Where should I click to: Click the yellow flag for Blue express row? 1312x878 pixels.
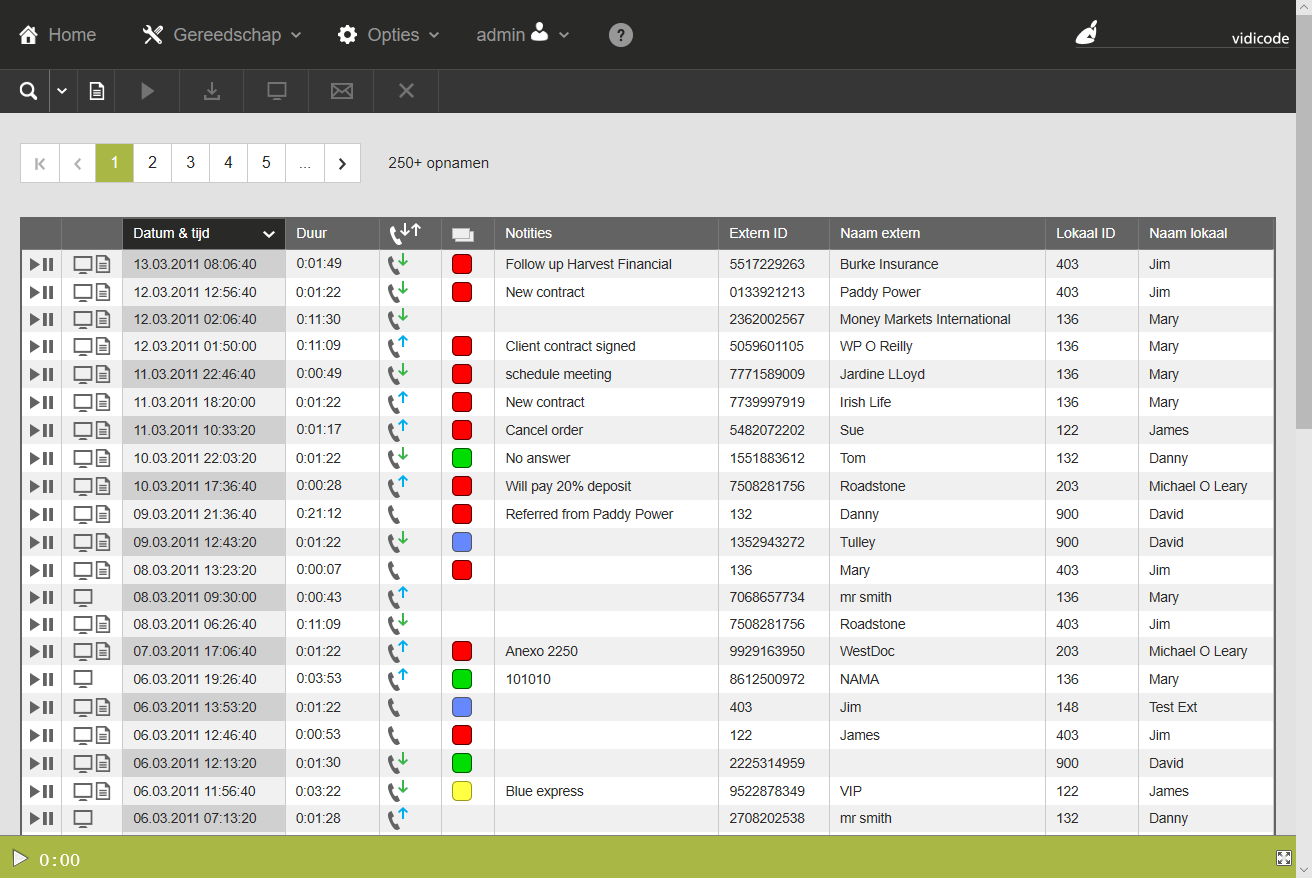462,791
